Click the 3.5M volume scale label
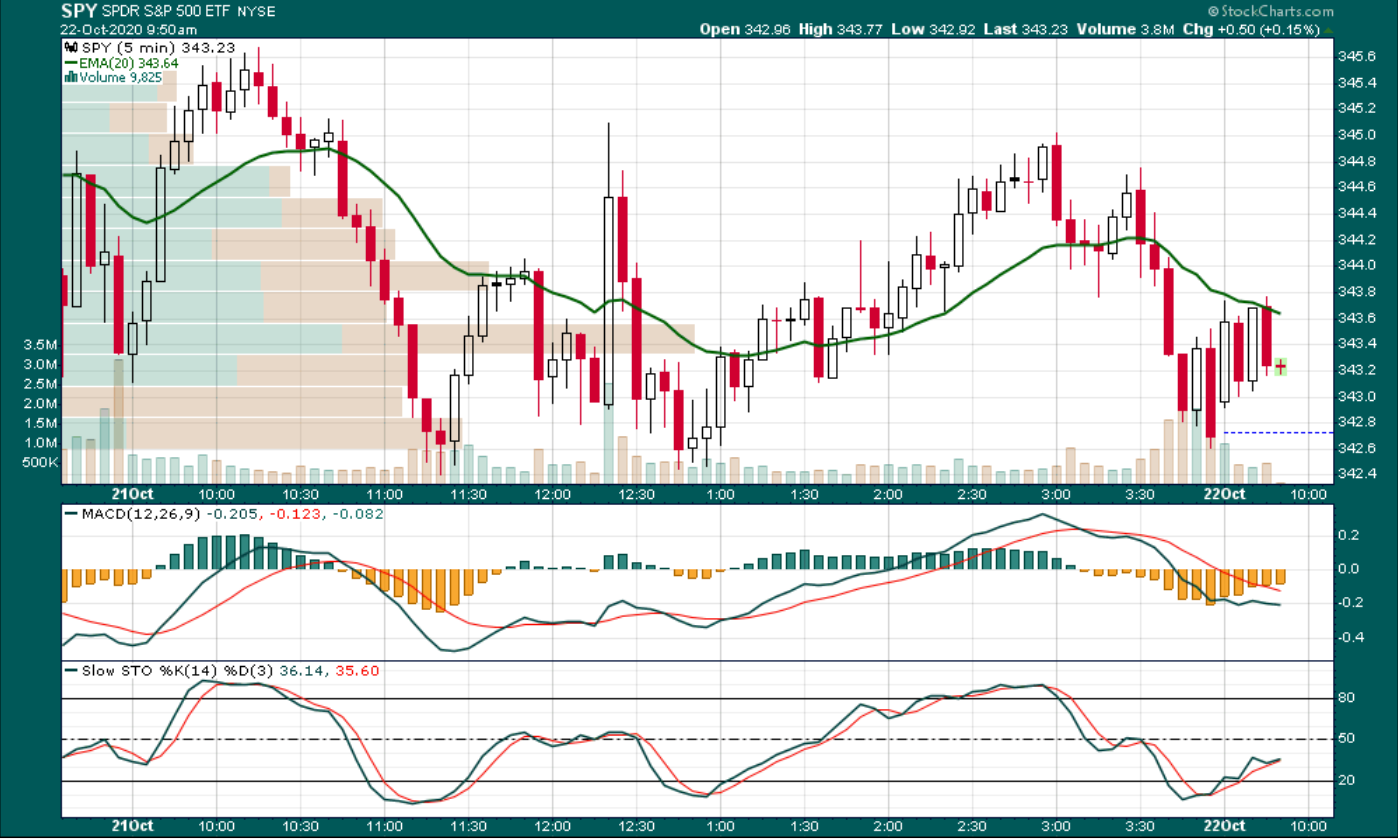The width and height of the screenshot is (1398, 839). click(42, 345)
